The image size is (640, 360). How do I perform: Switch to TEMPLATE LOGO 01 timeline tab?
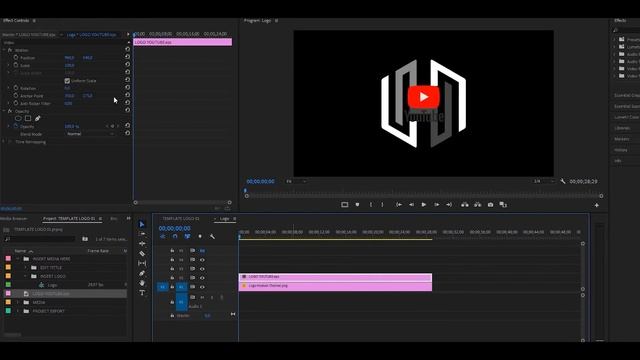pos(181,219)
